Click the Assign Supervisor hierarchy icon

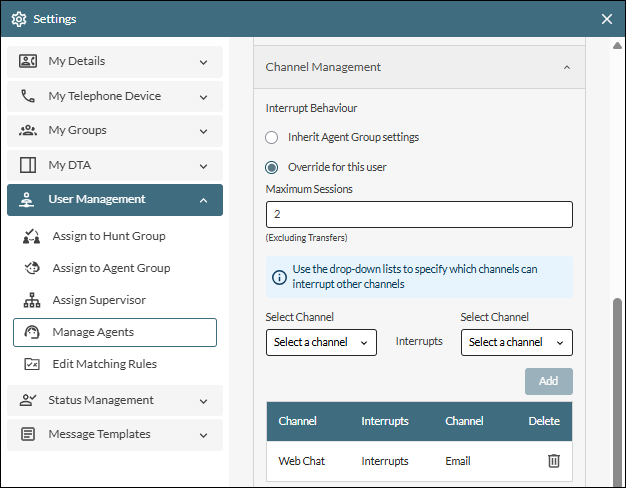32,301
